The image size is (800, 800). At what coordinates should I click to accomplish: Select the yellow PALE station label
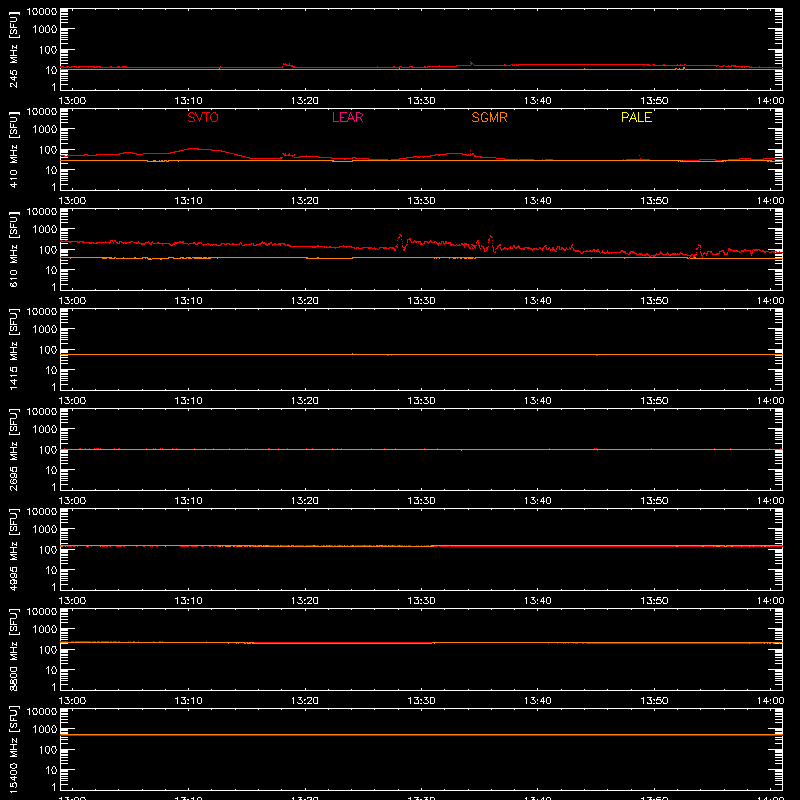click(x=636, y=117)
